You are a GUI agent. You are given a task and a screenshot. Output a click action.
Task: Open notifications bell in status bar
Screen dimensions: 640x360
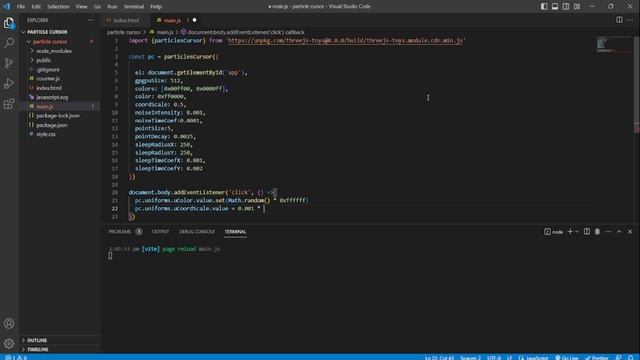(631, 358)
